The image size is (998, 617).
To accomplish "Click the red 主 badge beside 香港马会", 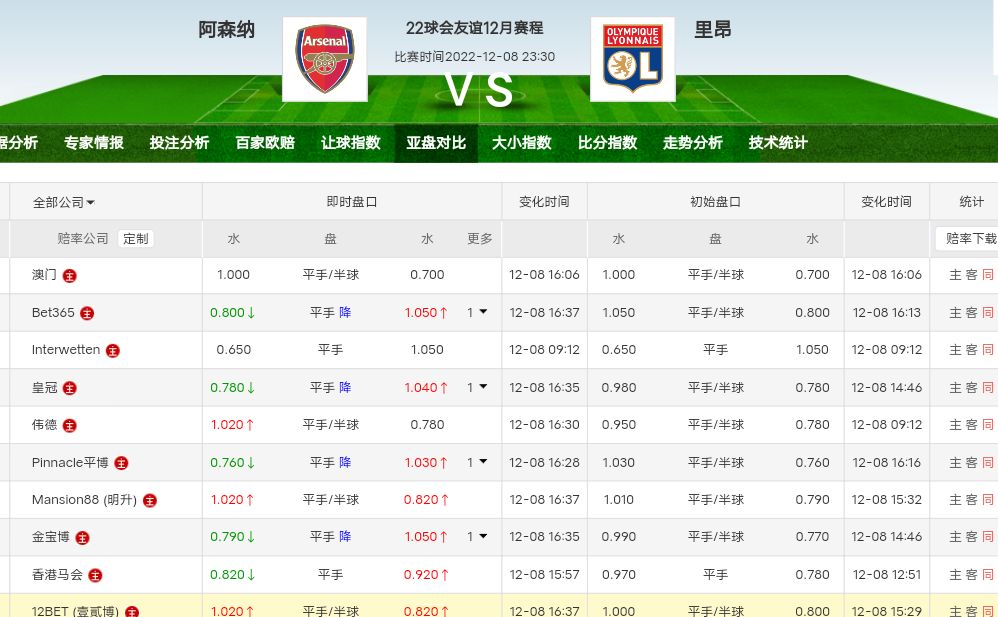I will [95, 575].
